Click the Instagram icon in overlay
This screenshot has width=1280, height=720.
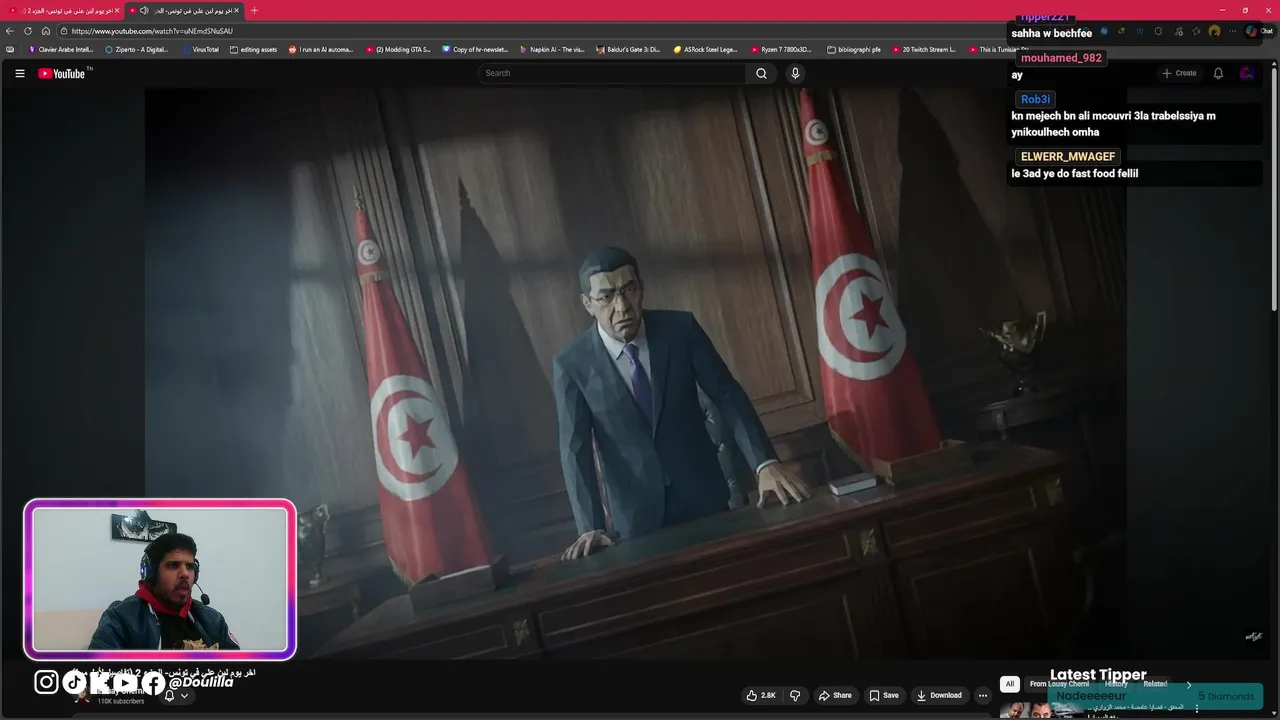[x=47, y=682]
